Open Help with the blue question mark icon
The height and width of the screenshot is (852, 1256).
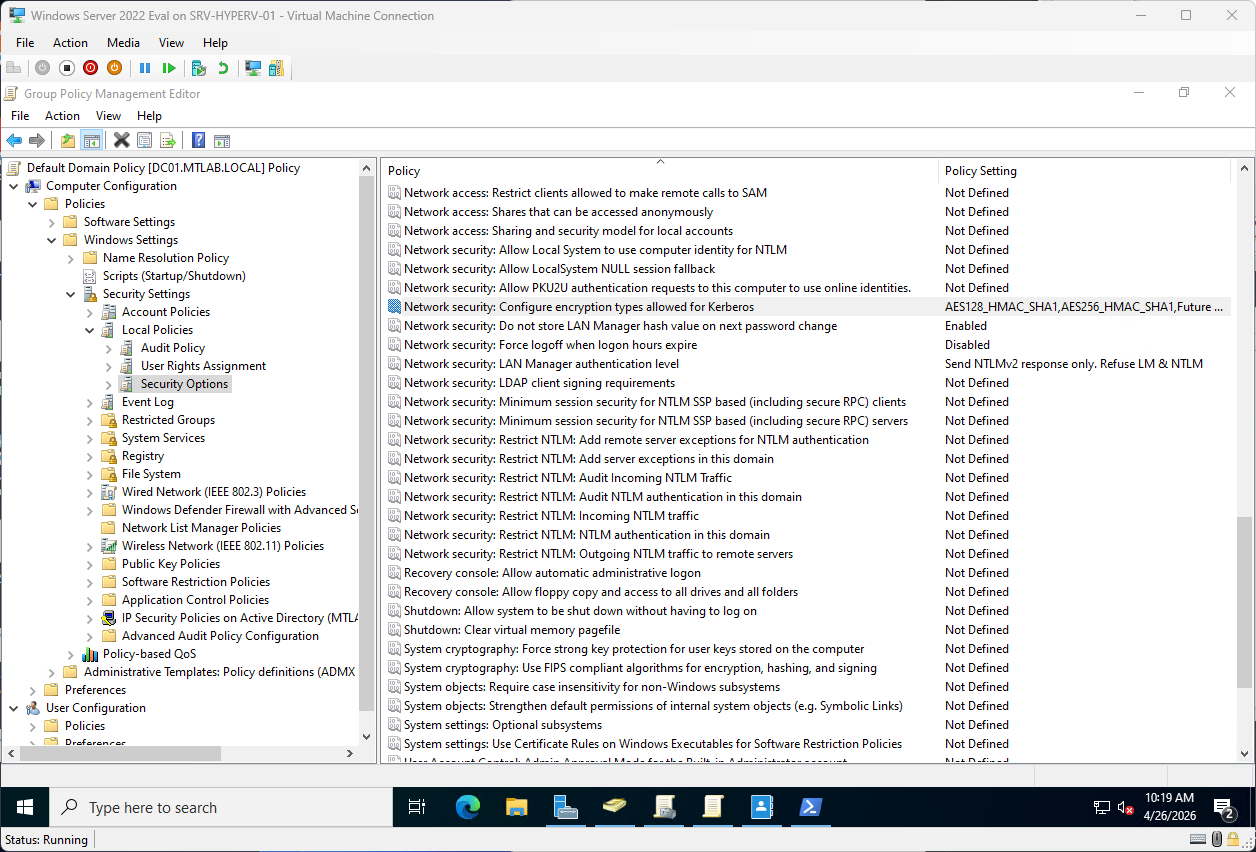coord(199,140)
